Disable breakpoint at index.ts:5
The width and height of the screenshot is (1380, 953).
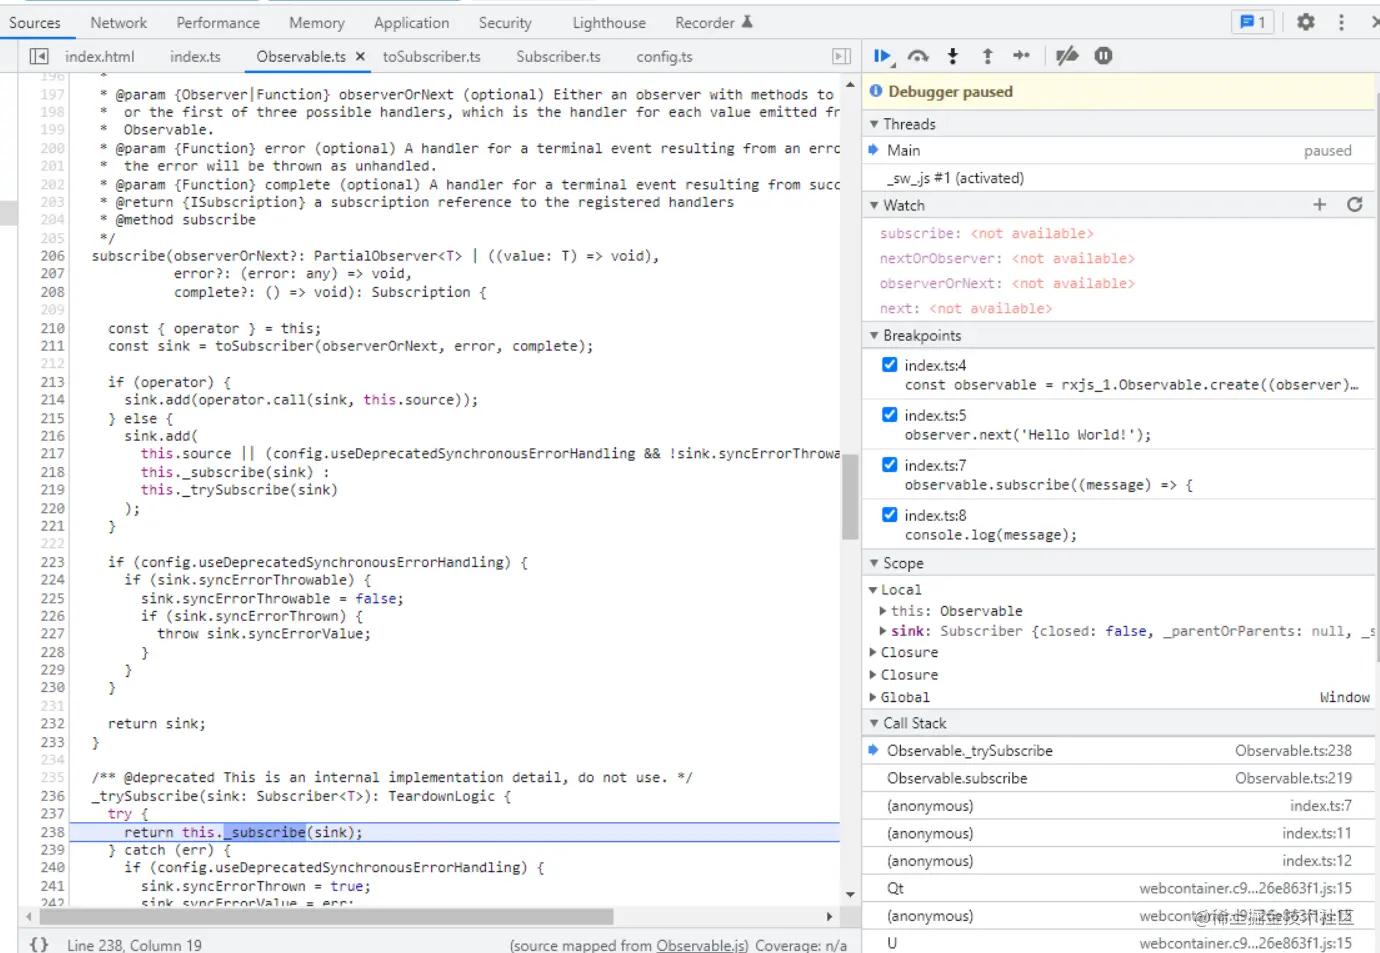pyautogui.click(x=889, y=415)
